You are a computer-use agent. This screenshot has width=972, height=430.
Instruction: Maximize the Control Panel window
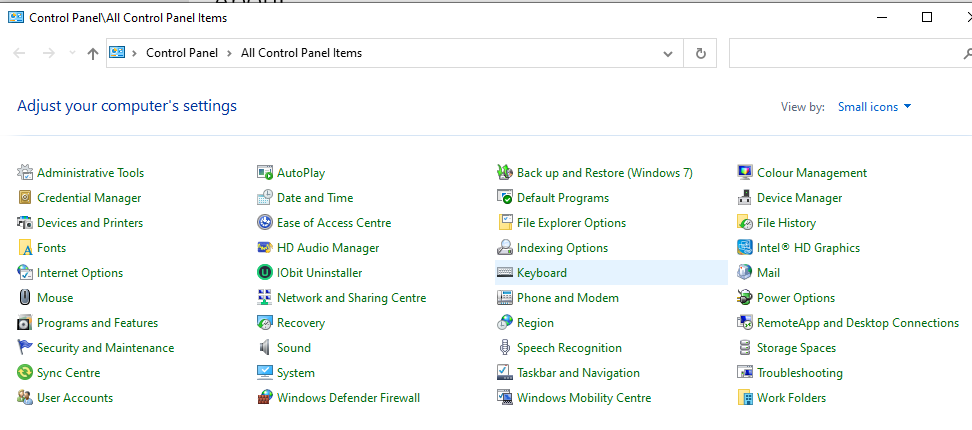(927, 17)
